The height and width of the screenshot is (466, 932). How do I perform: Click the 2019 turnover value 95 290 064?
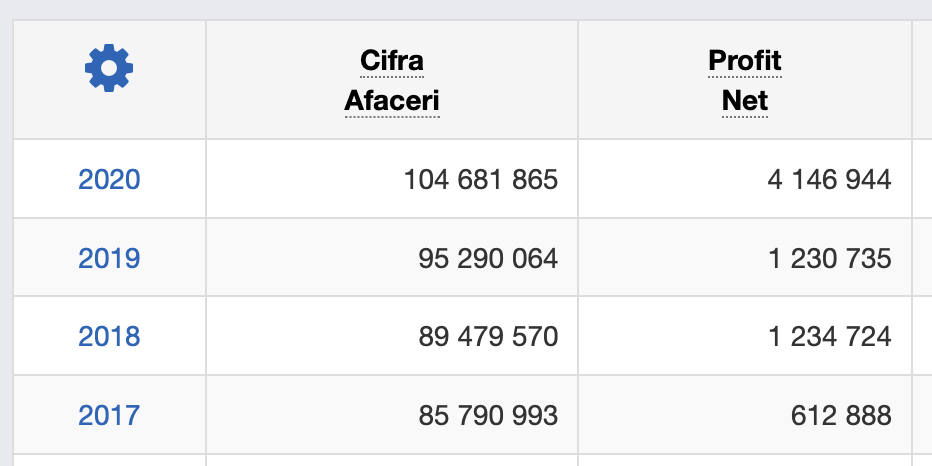pyautogui.click(x=487, y=259)
